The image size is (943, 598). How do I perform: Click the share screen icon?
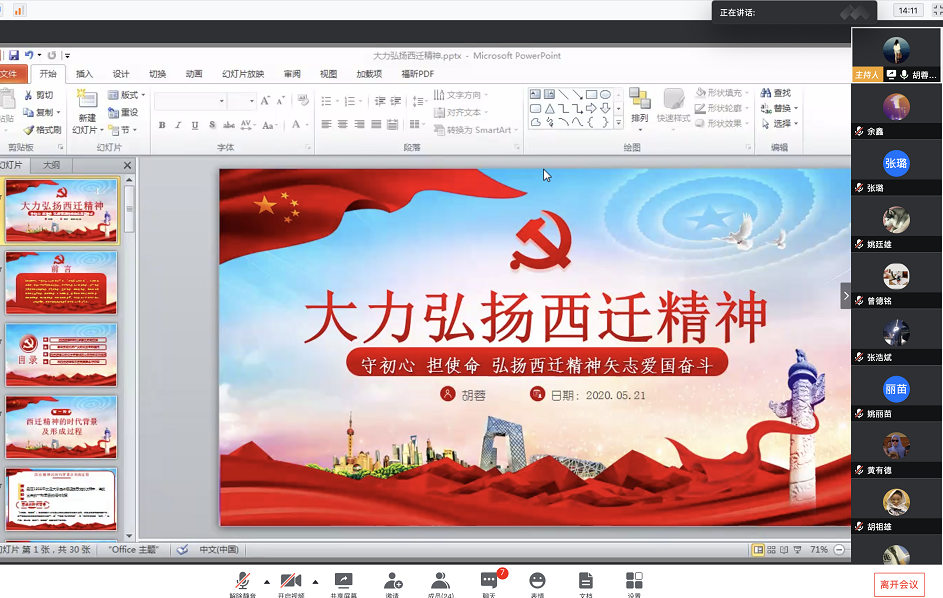pos(343,582)
